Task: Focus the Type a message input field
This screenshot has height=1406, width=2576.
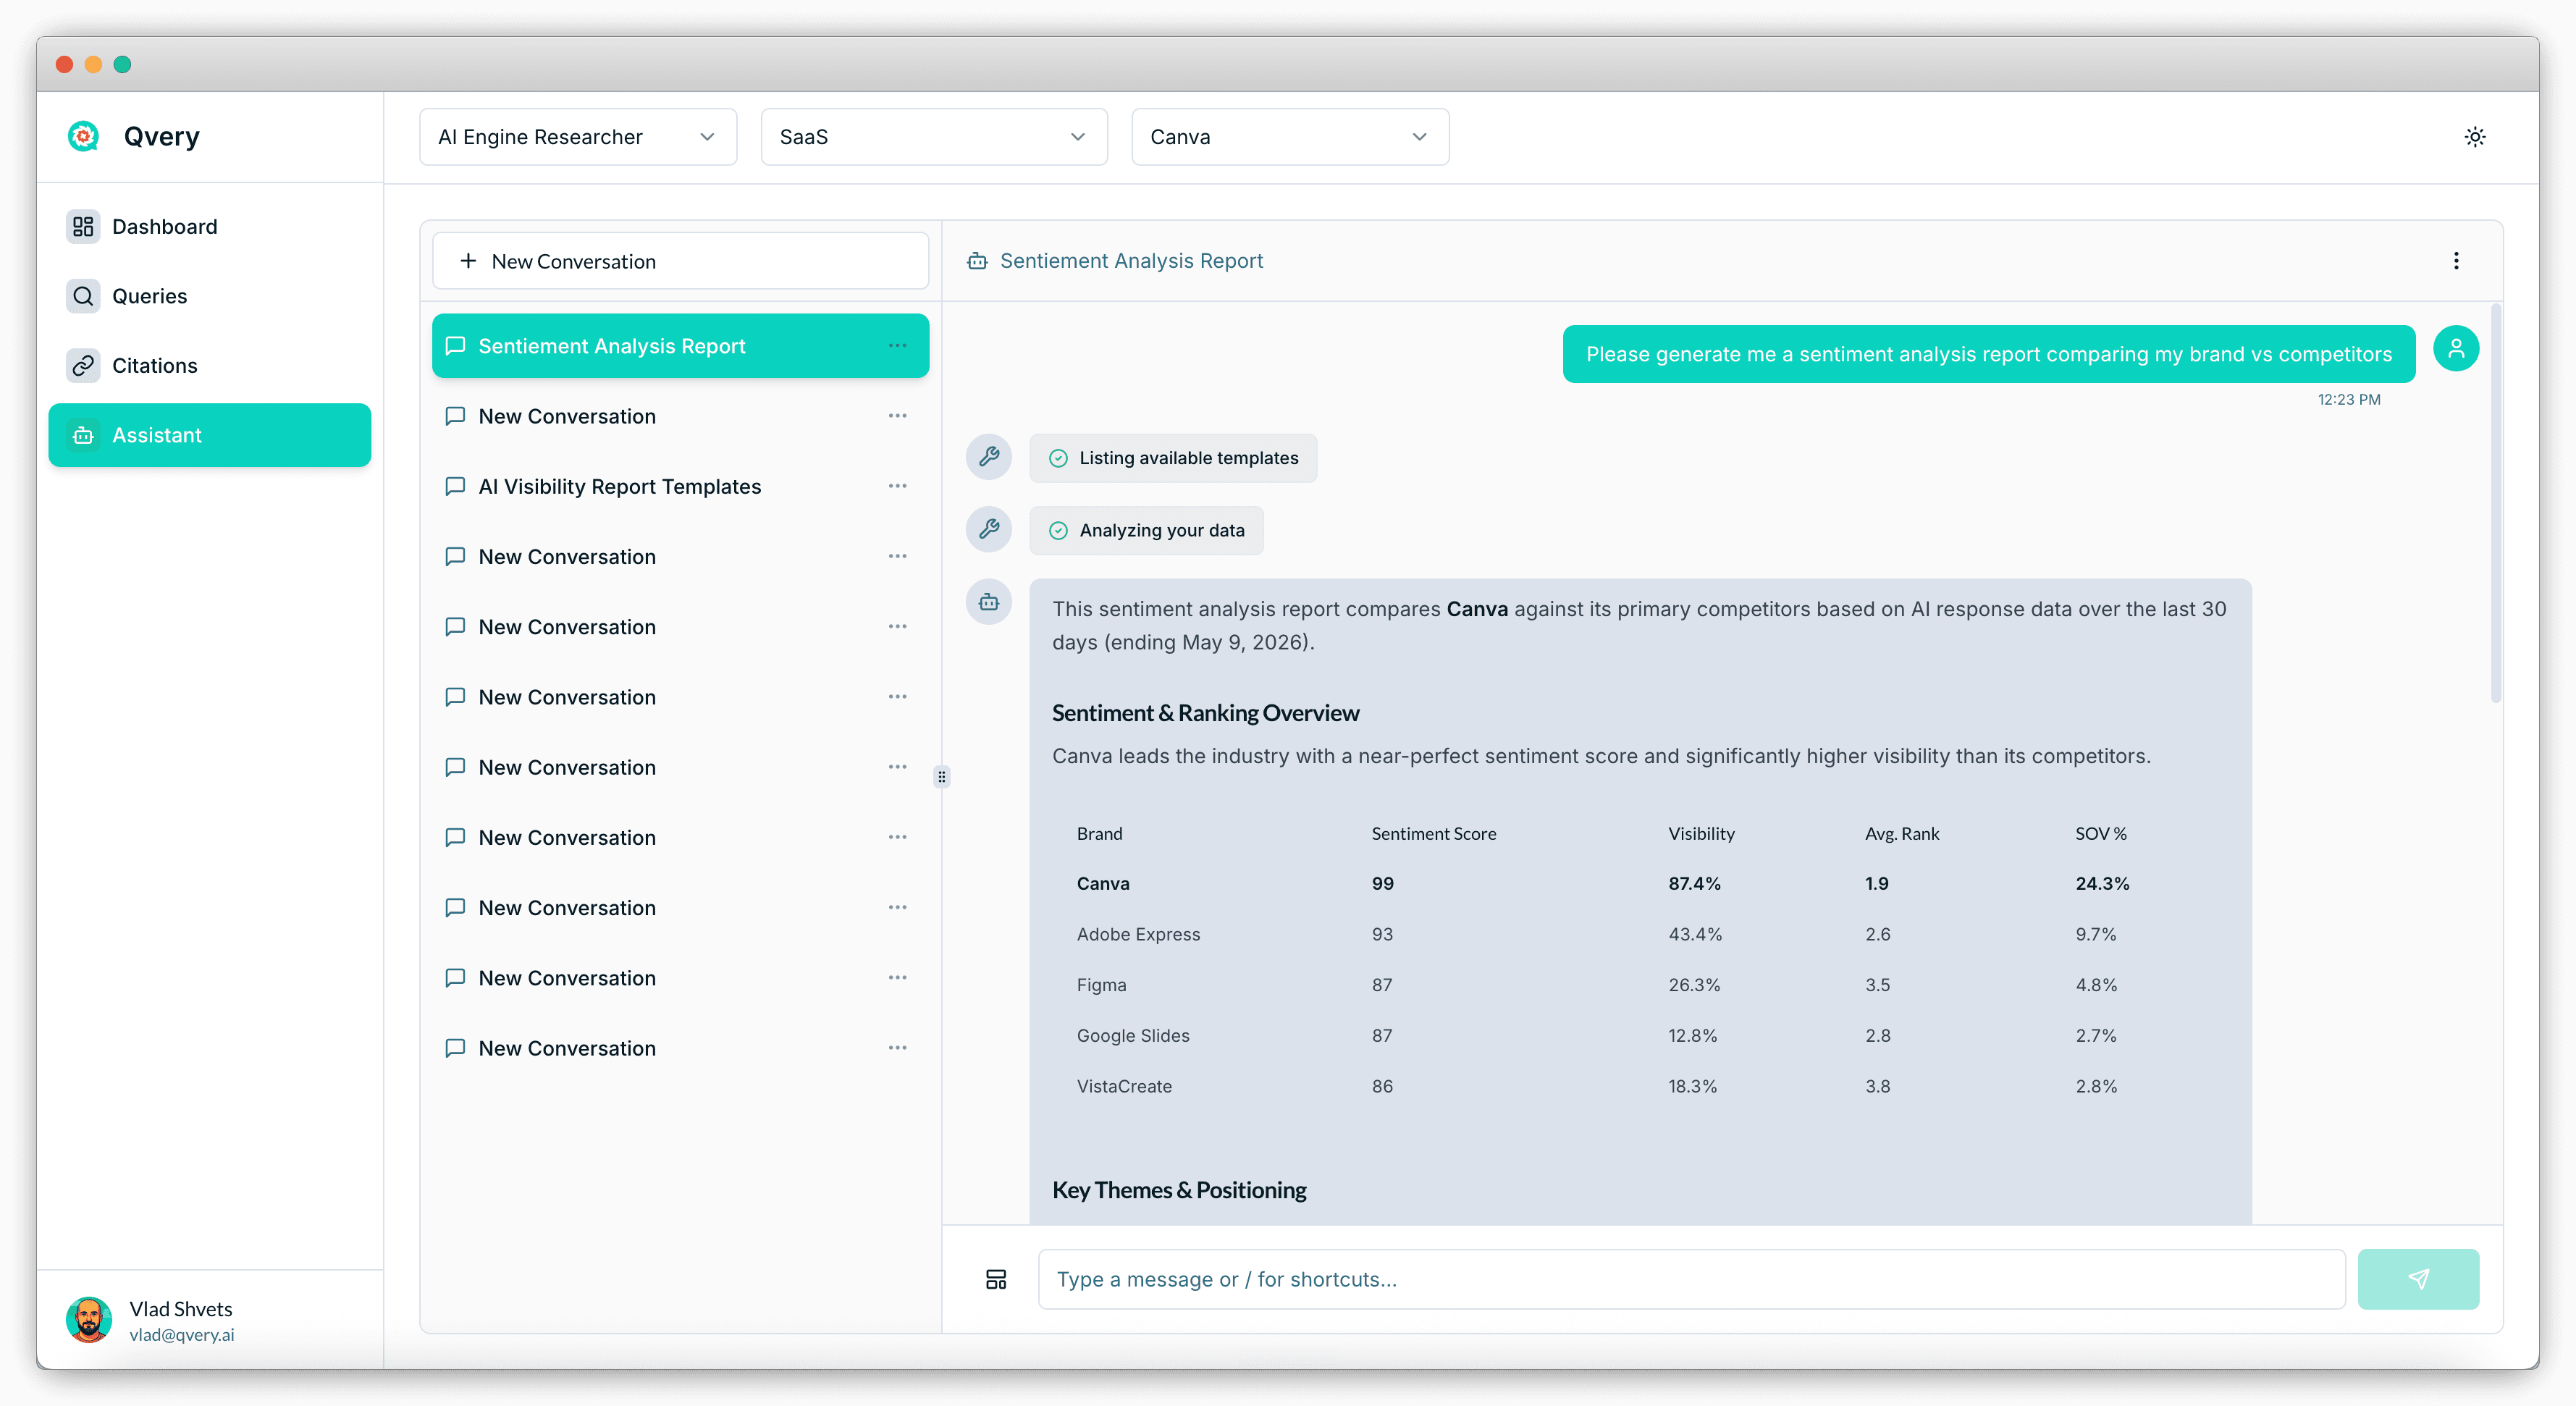Action: point(1691,1279)
